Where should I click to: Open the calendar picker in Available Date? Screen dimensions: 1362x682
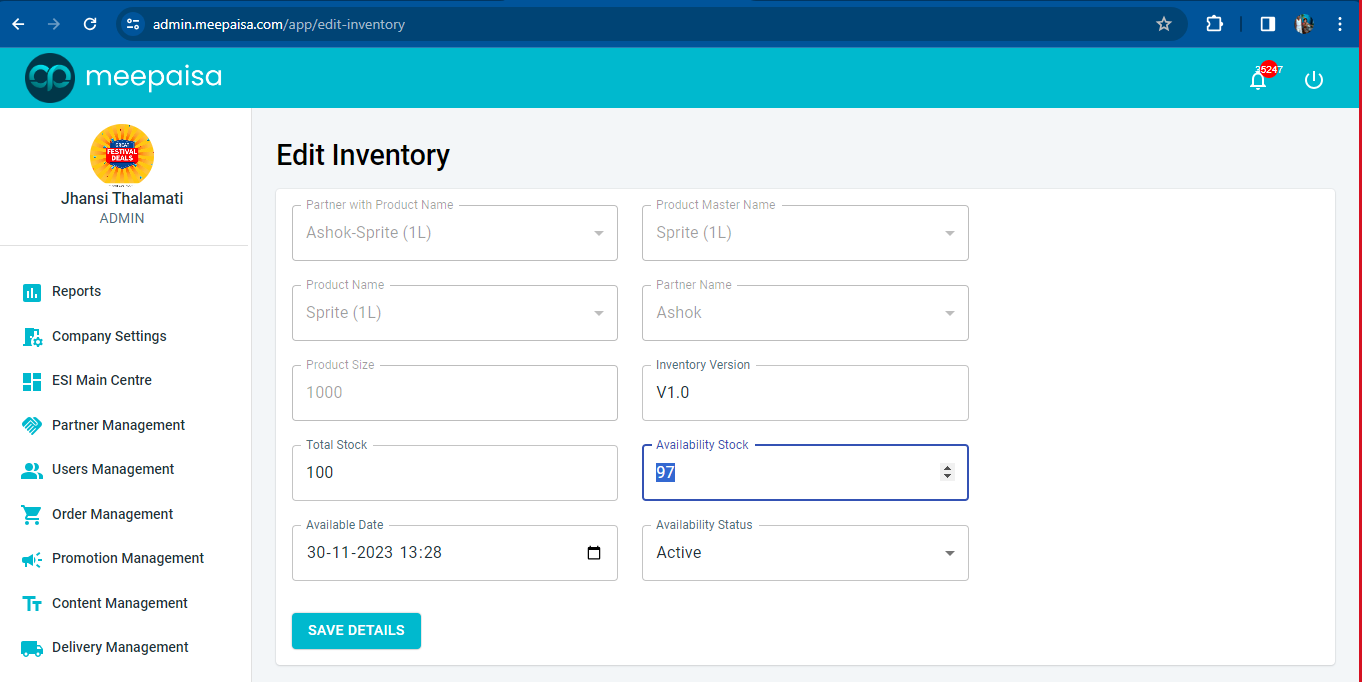(594, 553)
